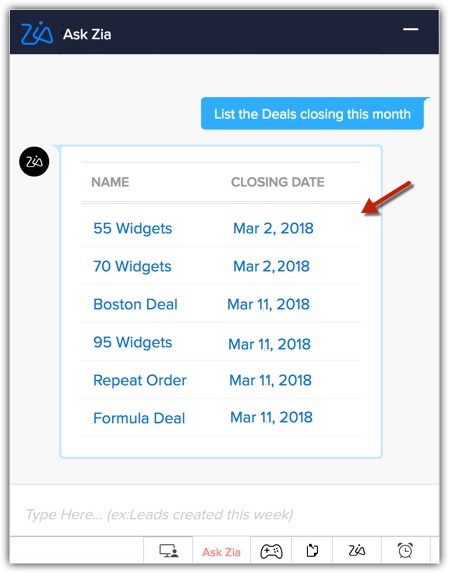
Task: Open the screen-share presenter icon in bottom bar
Action: pyautogui.click(x=168, y=551)
